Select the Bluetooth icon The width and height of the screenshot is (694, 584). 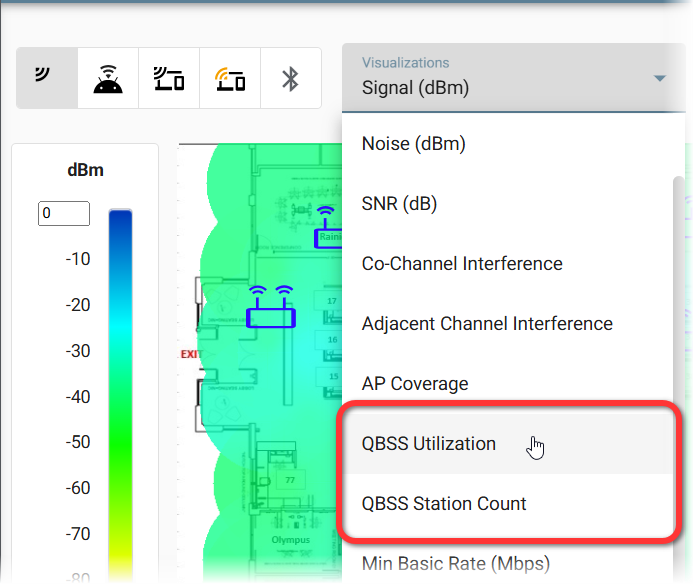click(290, 78)
